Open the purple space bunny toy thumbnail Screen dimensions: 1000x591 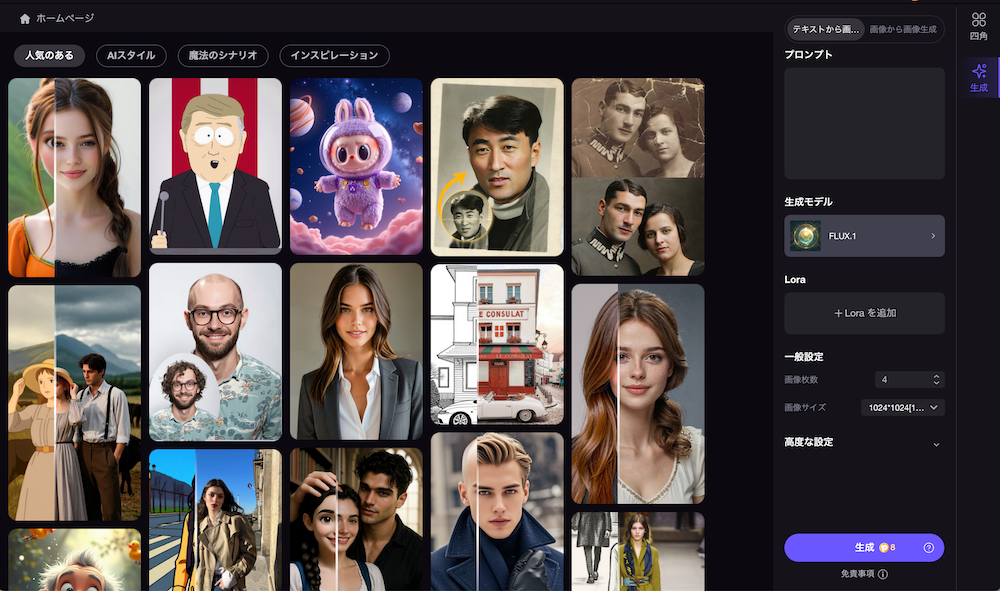click(357, 166)
